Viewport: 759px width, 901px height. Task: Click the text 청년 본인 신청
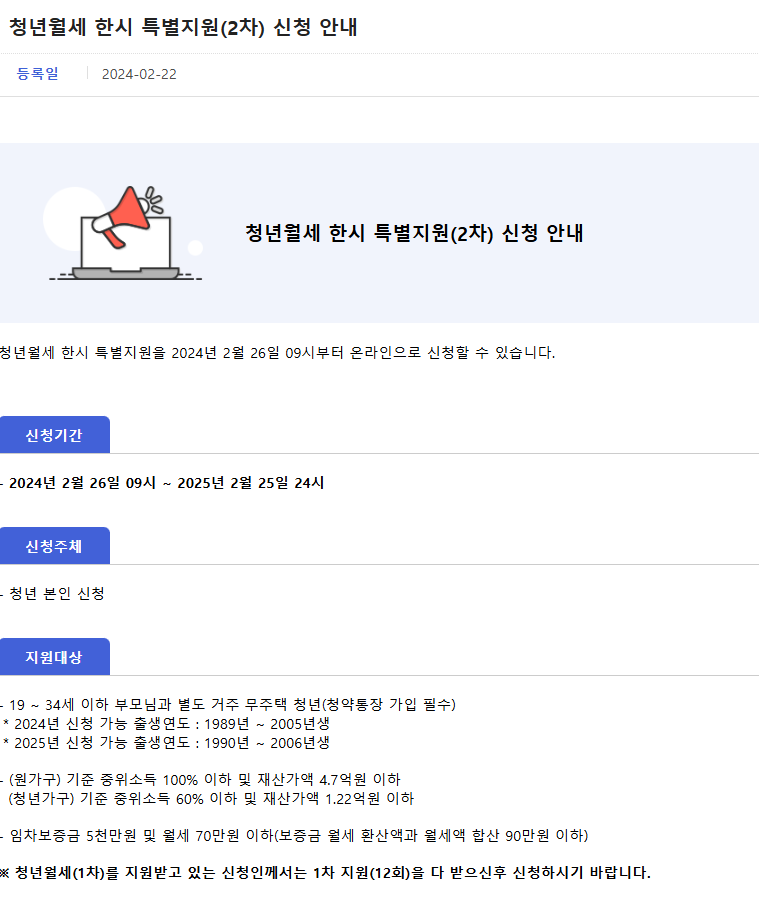56,594
